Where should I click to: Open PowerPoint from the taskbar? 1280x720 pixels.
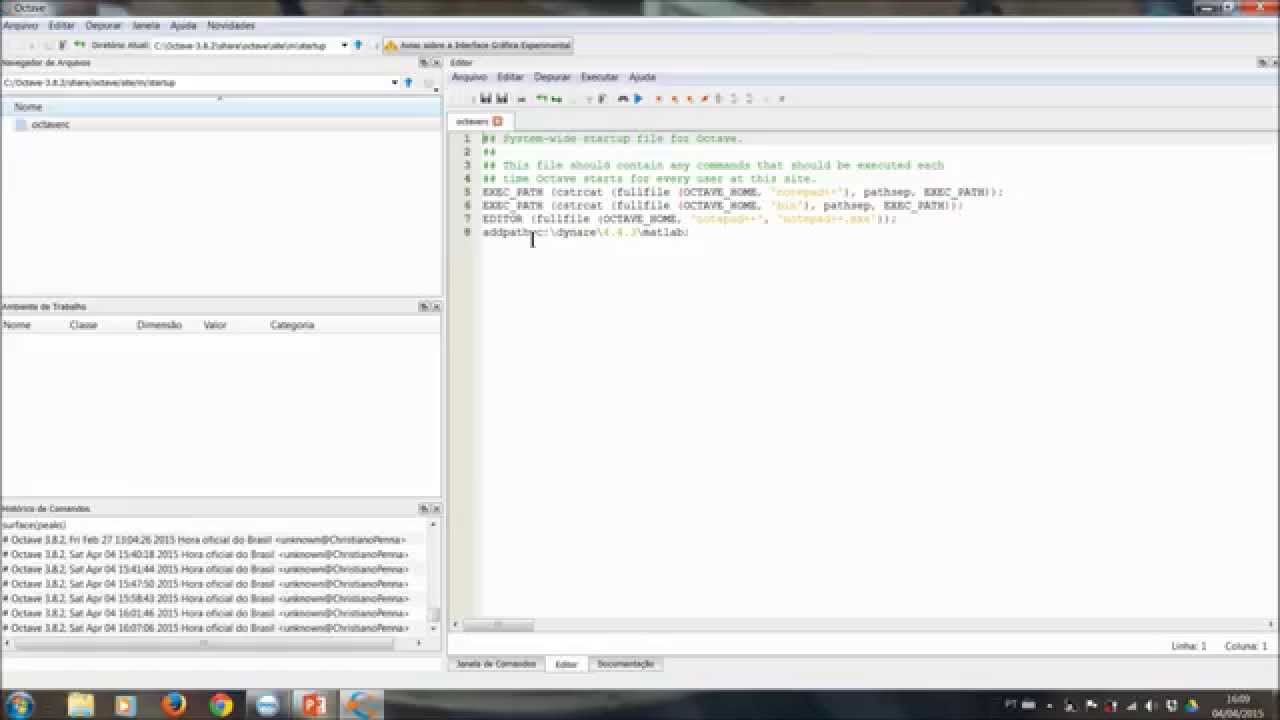coord(314,704)
